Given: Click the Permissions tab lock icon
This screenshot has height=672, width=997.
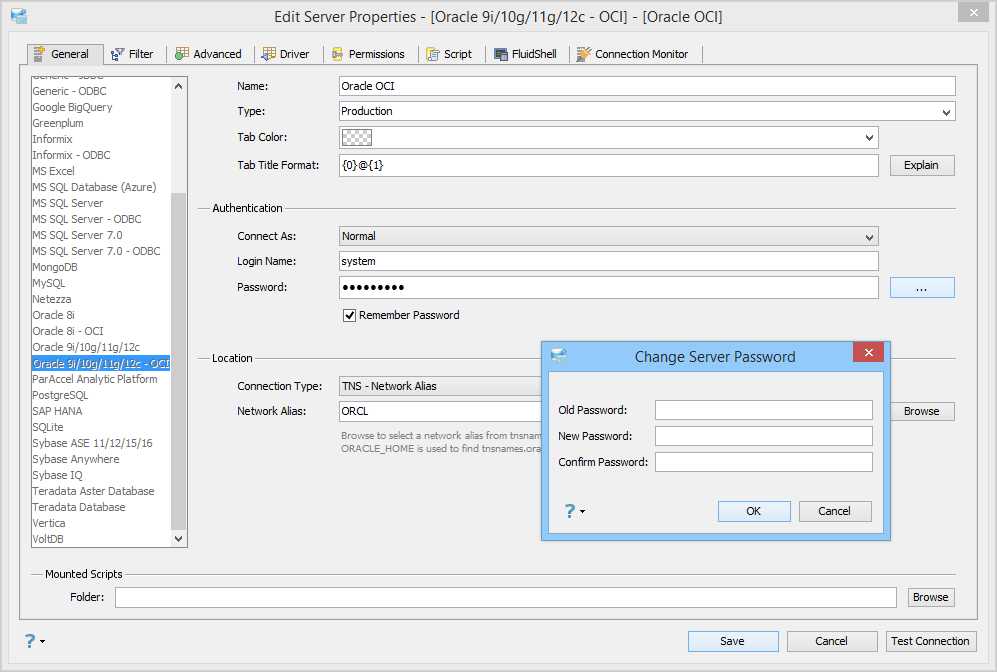Looking at the screenshot, I should coord(338,55).
